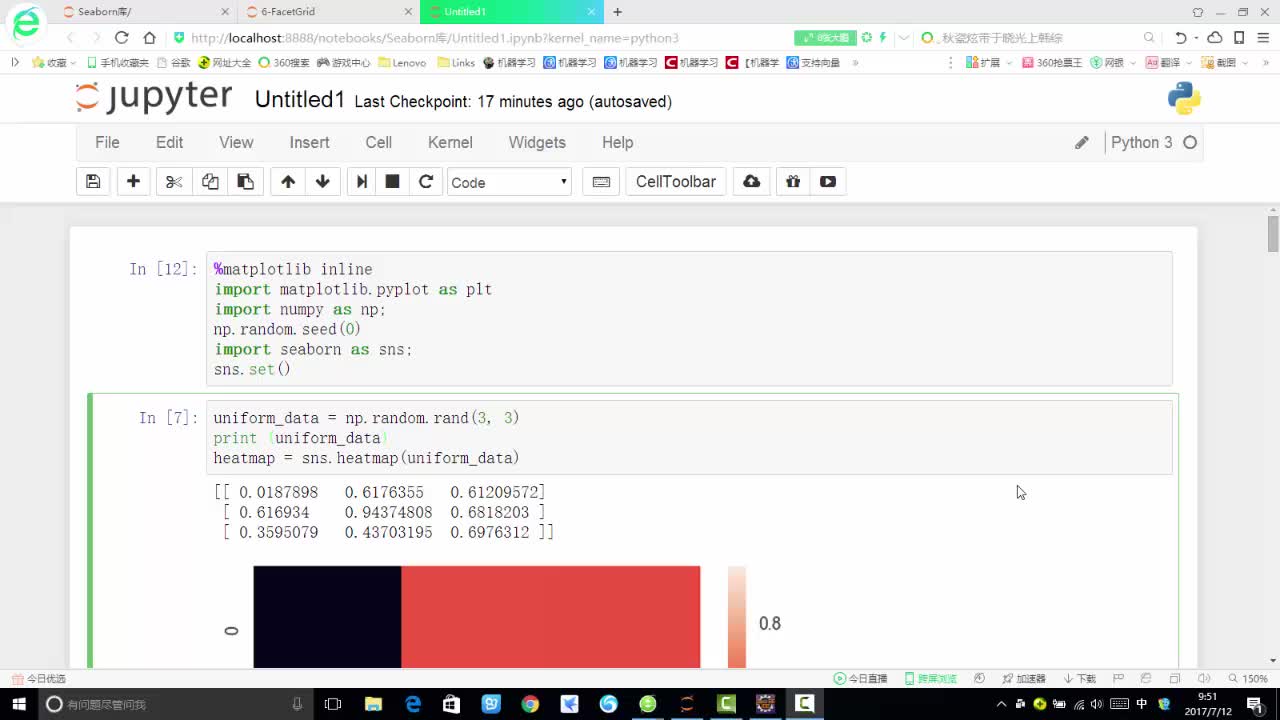Move selected cell down arrow
This screenshot has width=1280, height=720.
pyautogui.click(x=322, y=182)
